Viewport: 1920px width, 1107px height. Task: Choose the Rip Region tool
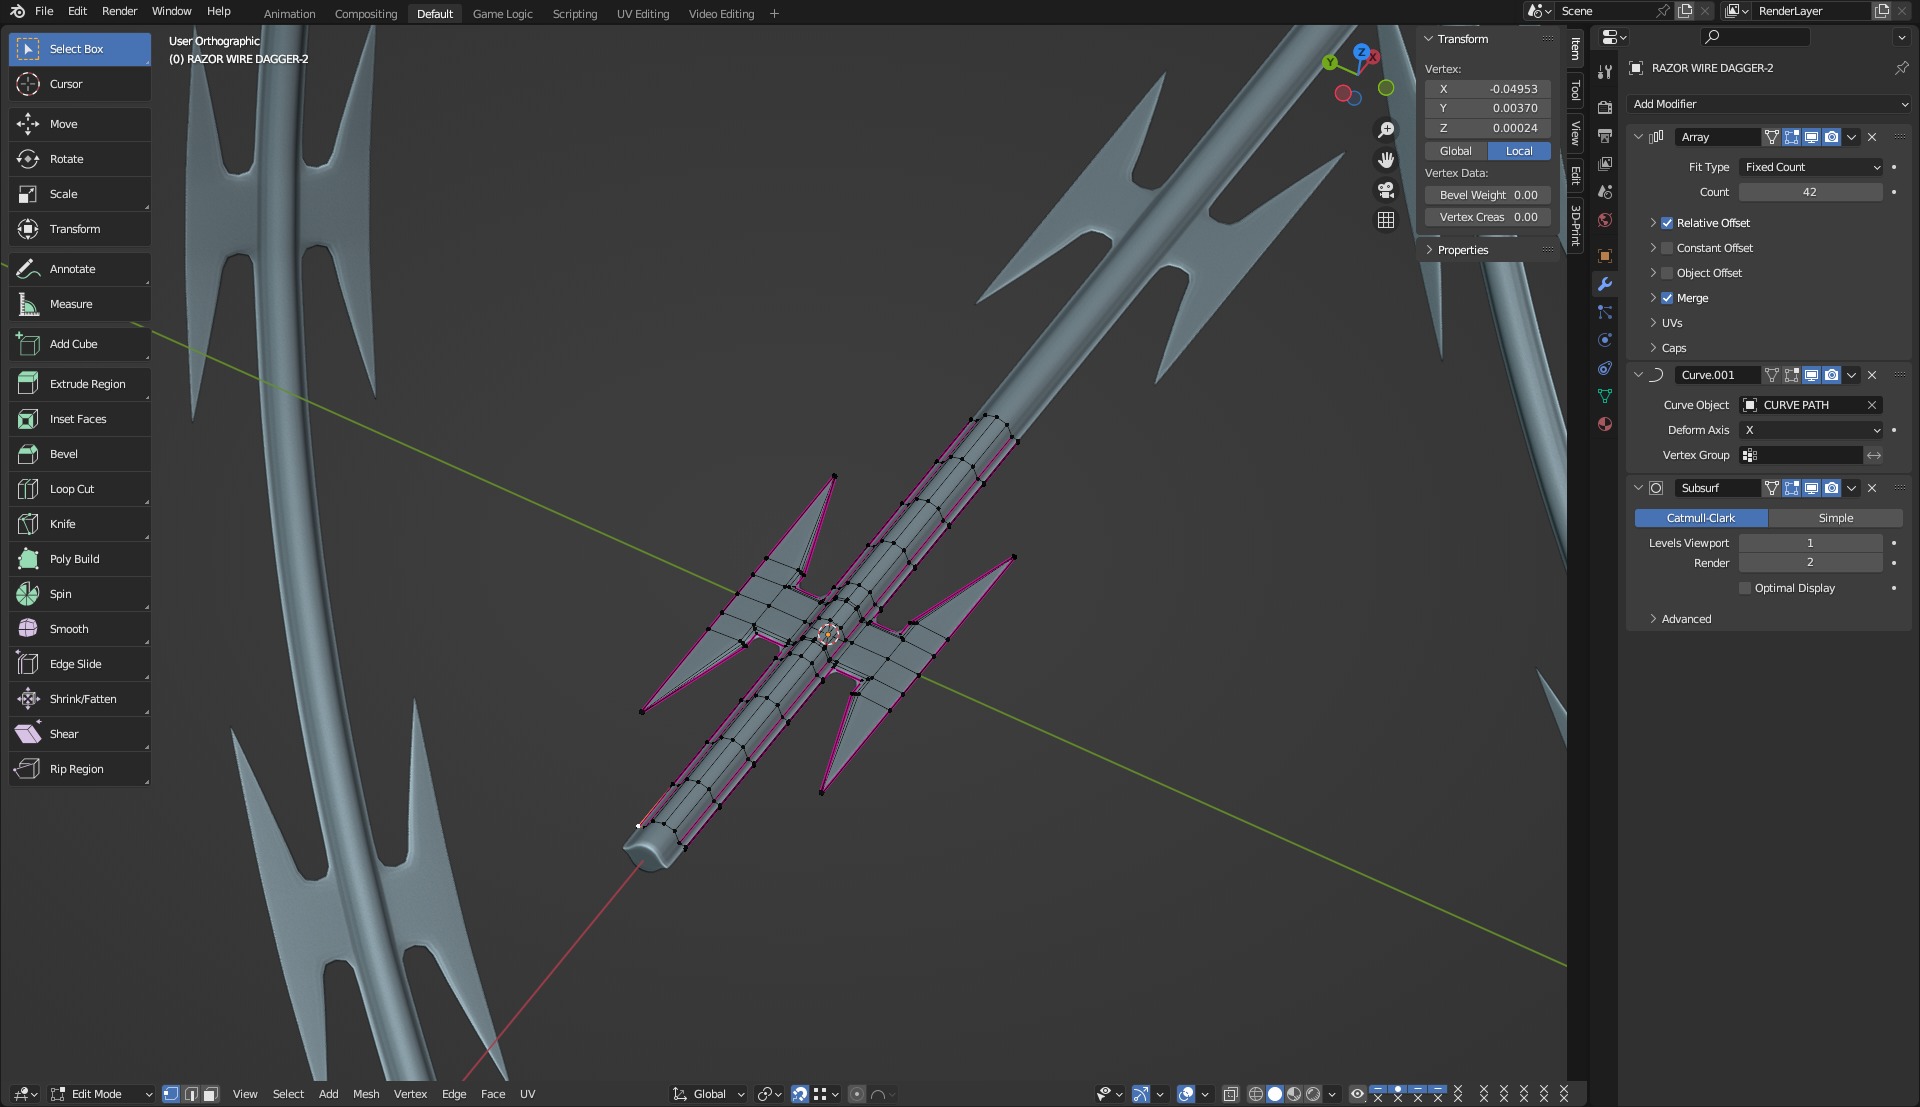[80, 769]
